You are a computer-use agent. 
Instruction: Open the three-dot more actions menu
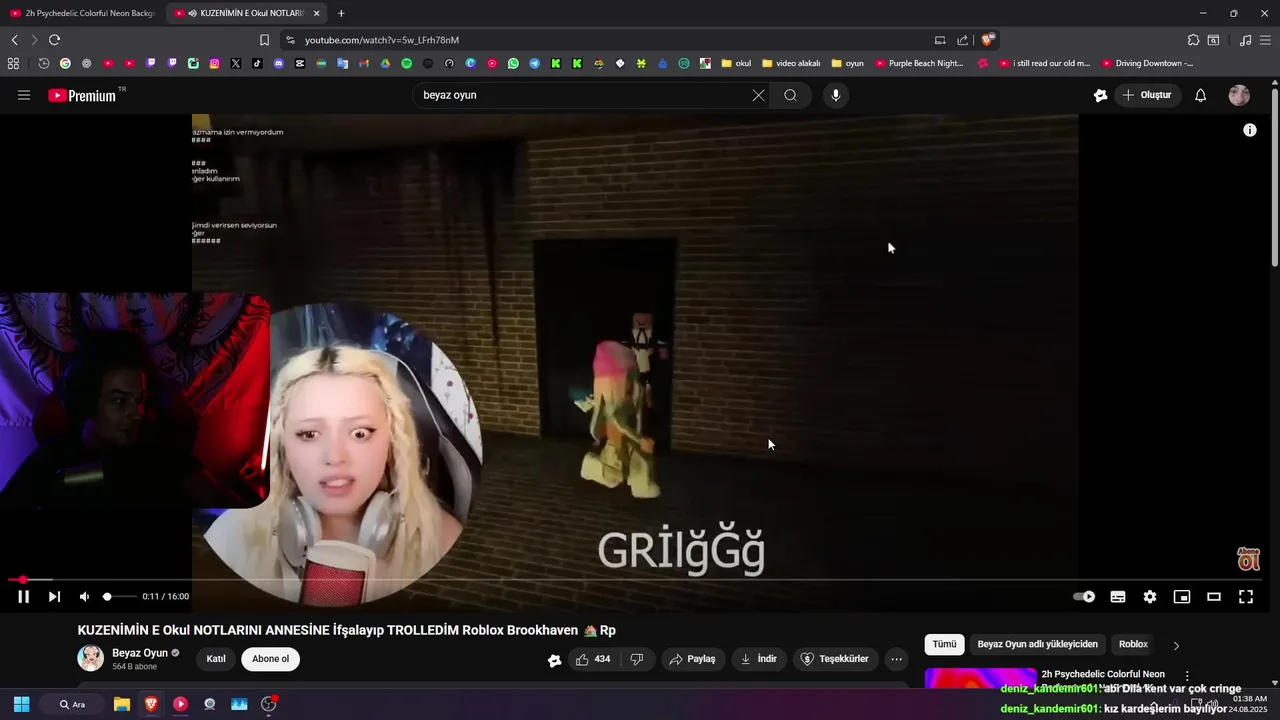(x=896, y=659)
